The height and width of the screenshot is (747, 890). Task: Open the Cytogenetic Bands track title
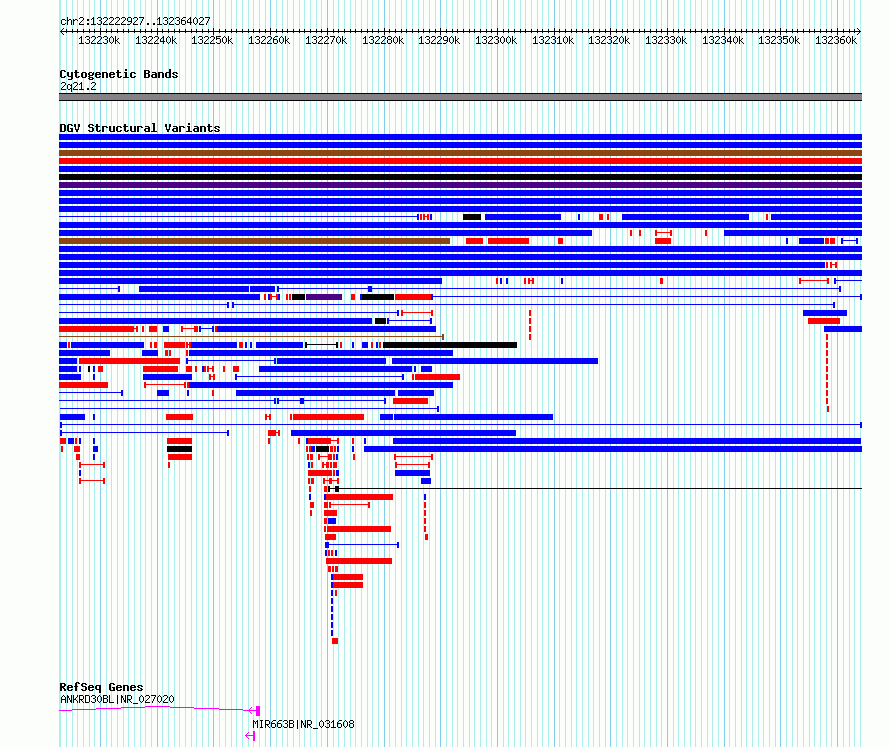click(x=119, y=74)
